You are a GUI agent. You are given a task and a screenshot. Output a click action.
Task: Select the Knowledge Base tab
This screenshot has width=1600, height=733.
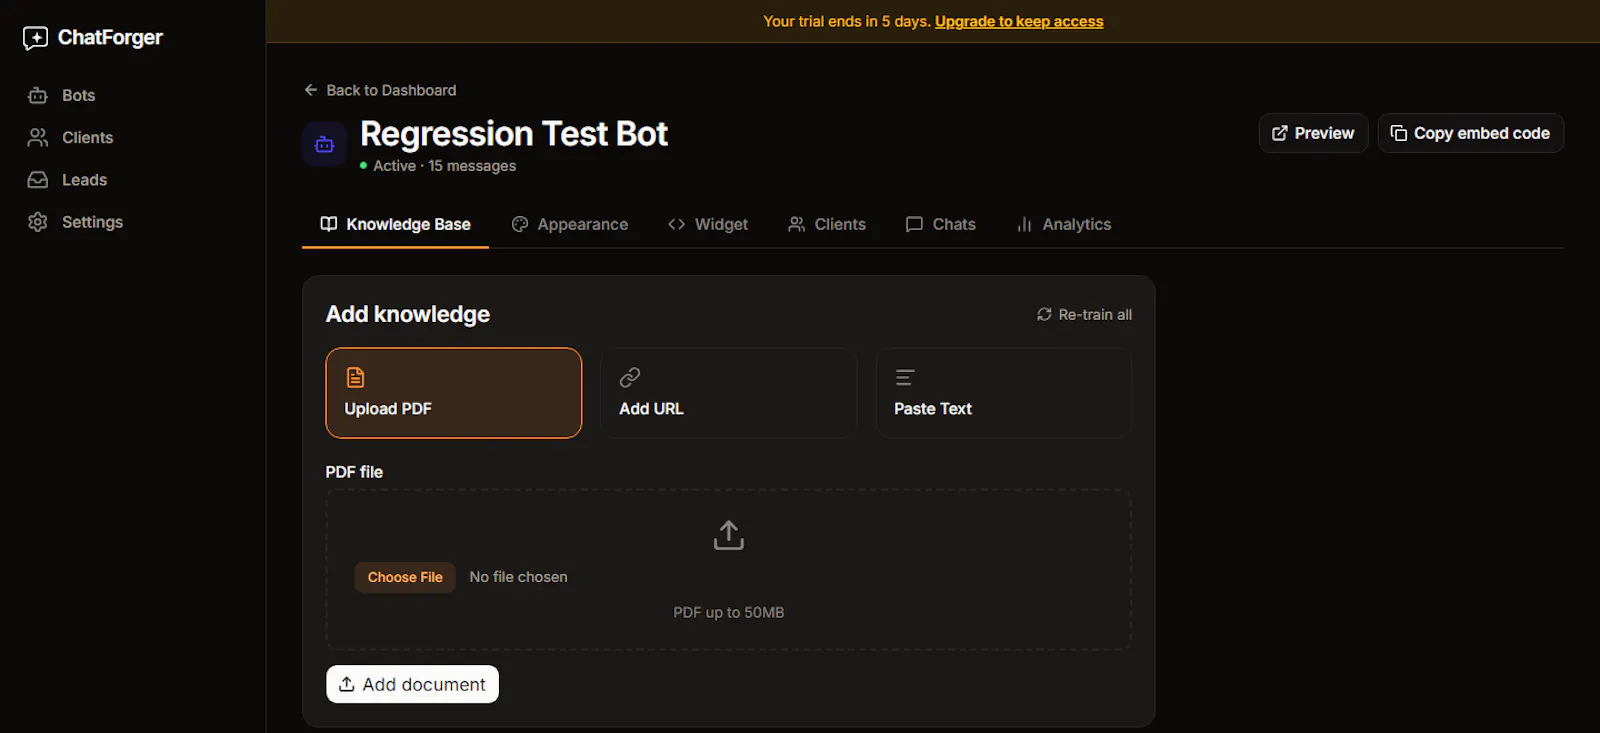(x=395, y=224)
